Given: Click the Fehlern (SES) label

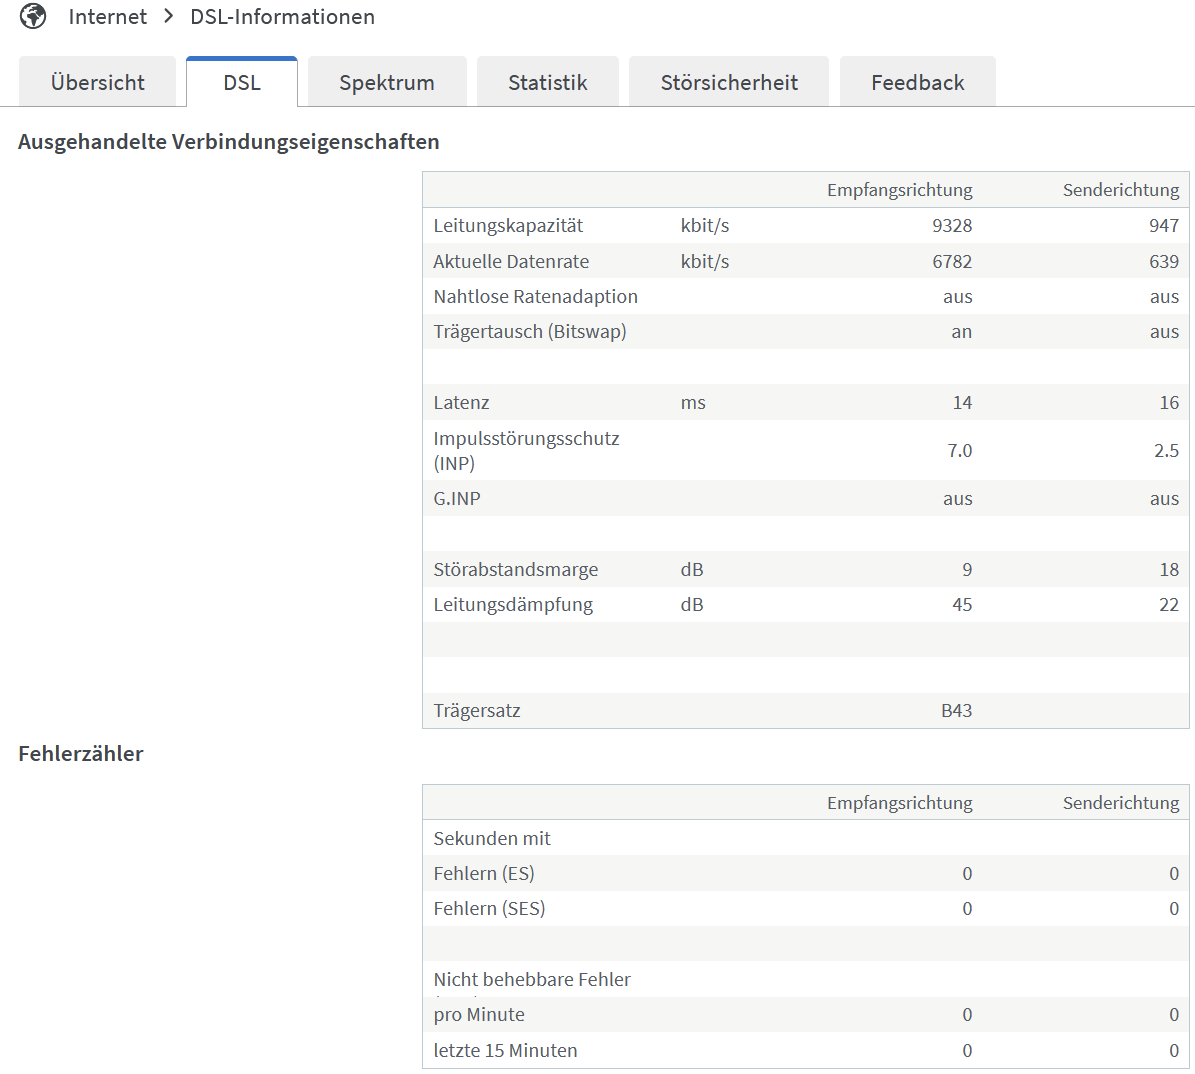Looking at the screenshot, I should point(489,909).
